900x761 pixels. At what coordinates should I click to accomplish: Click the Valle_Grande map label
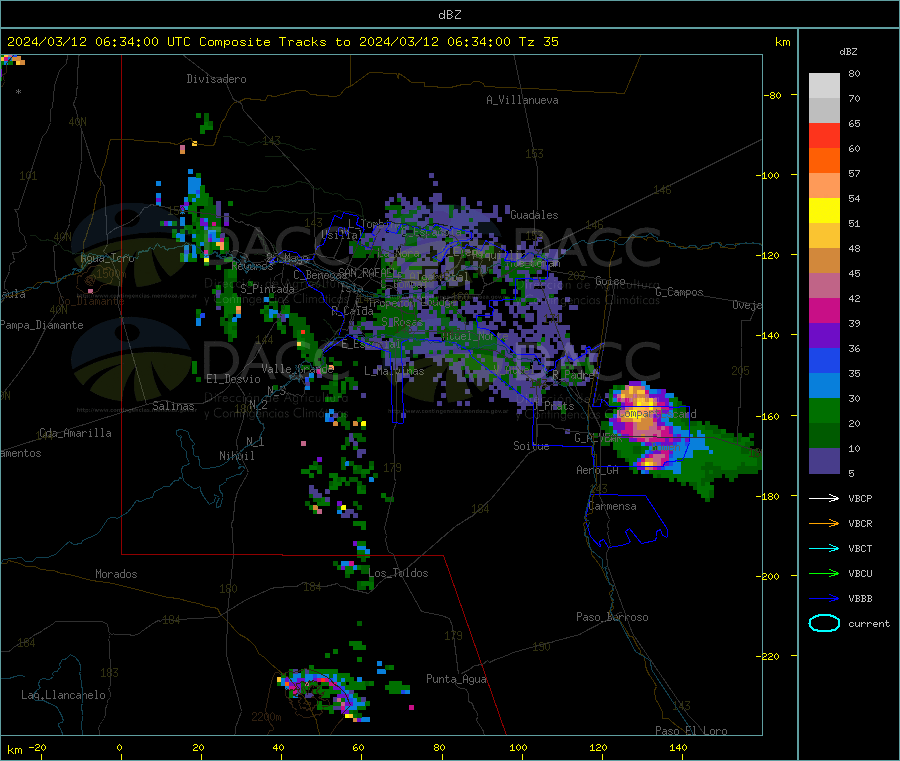pyautogui.click(x=297, y=369)
